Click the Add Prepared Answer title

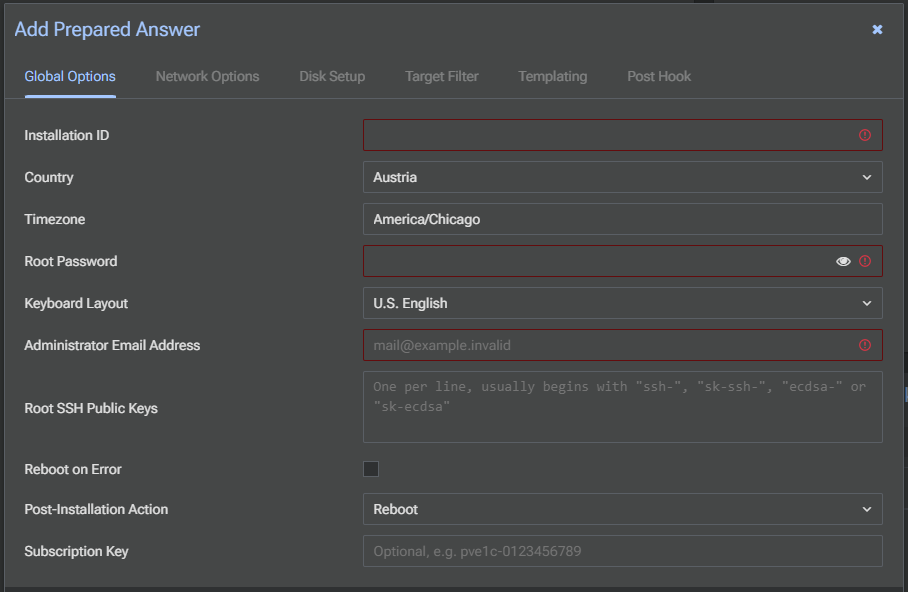(107, 30)
